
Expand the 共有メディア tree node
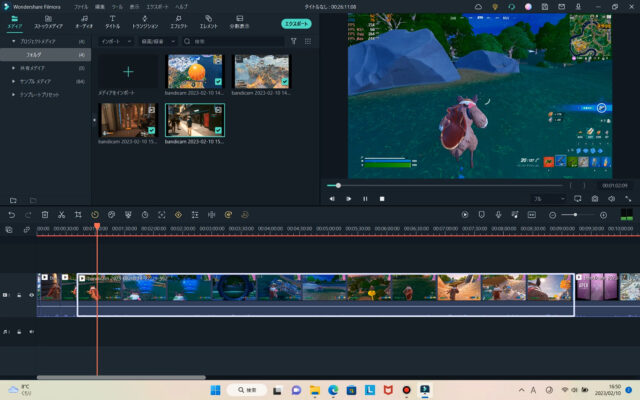13,68
